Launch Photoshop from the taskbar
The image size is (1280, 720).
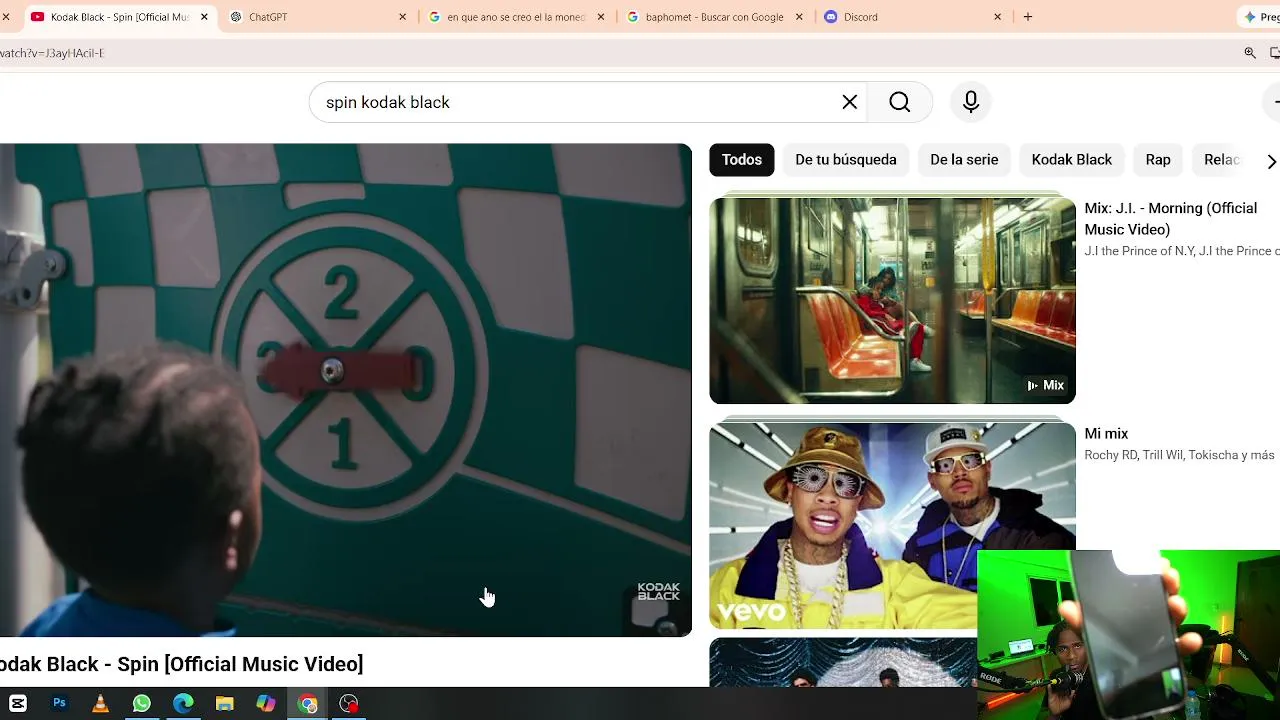pyautogui.click(x=59, y=703)
